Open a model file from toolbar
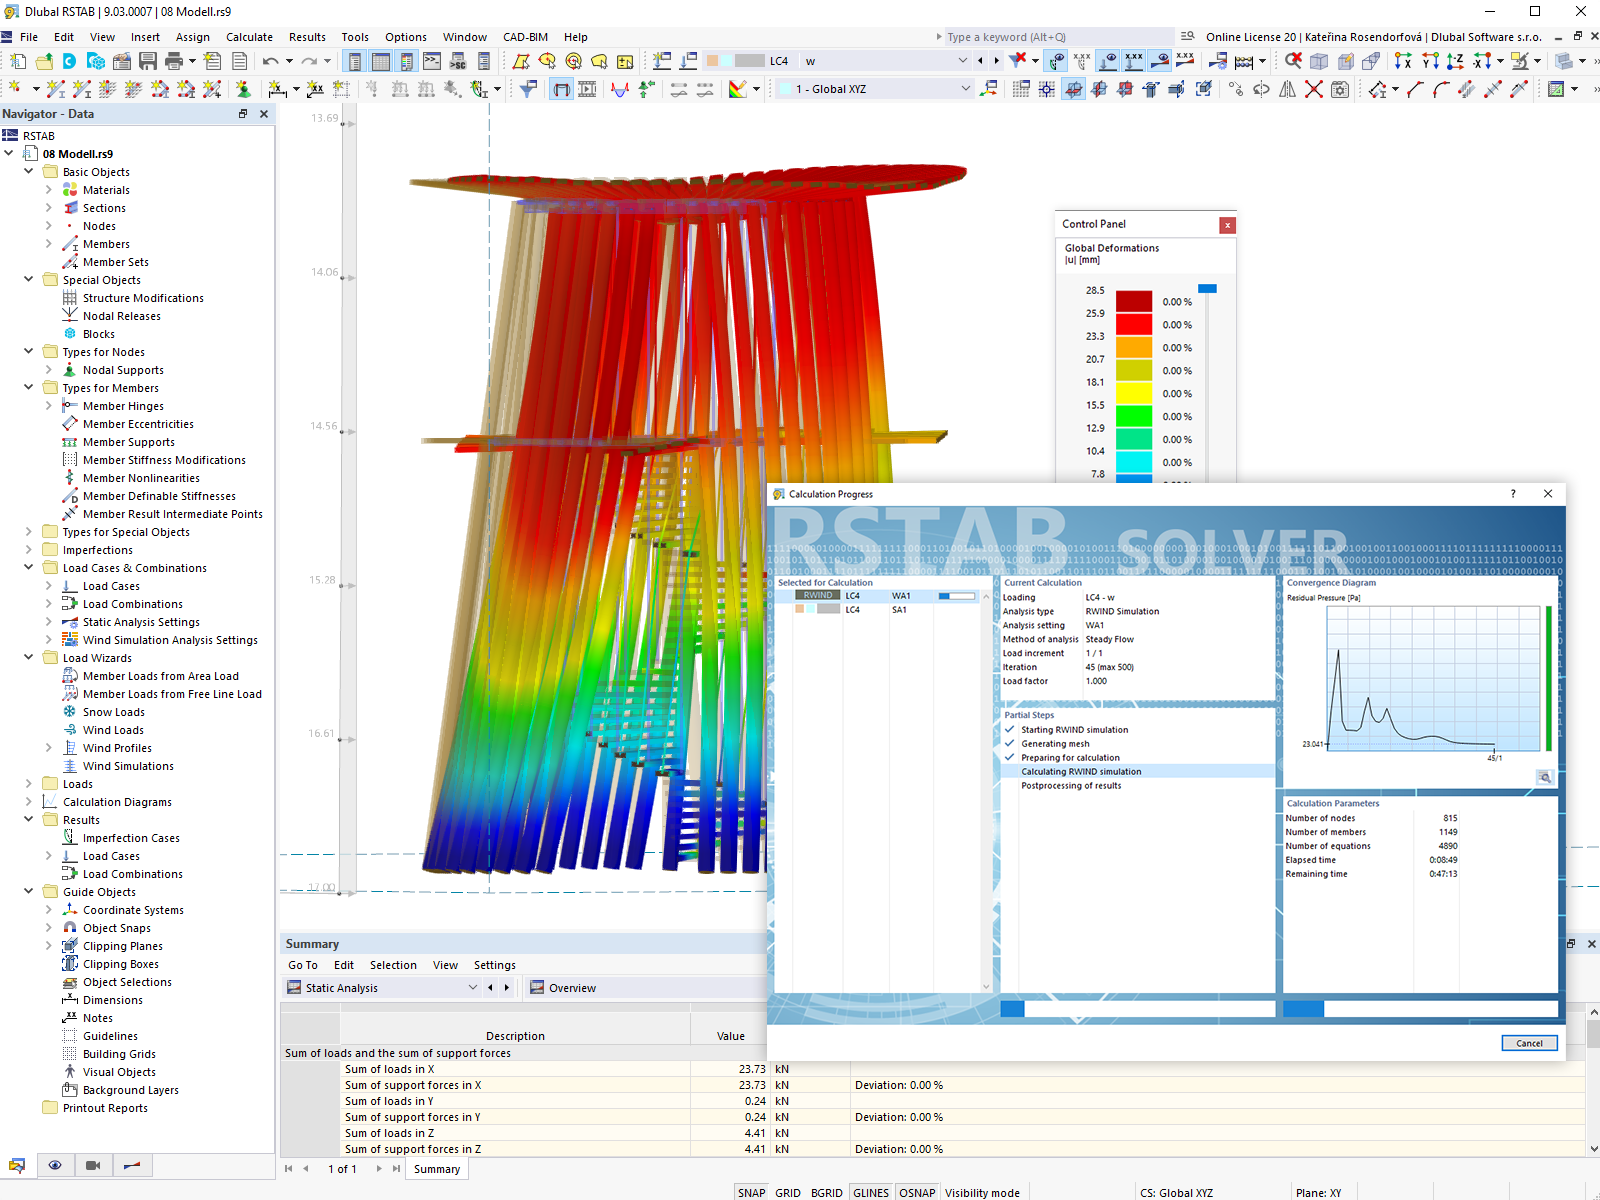Viewport: 1600px width, 1200px height. pos(43,61)
